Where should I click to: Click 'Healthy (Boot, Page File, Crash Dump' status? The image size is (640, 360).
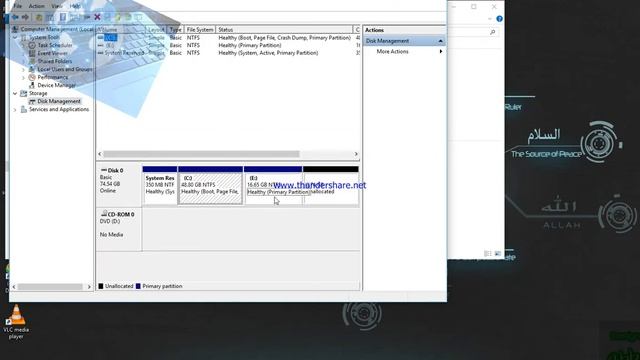tap(284, 38)
